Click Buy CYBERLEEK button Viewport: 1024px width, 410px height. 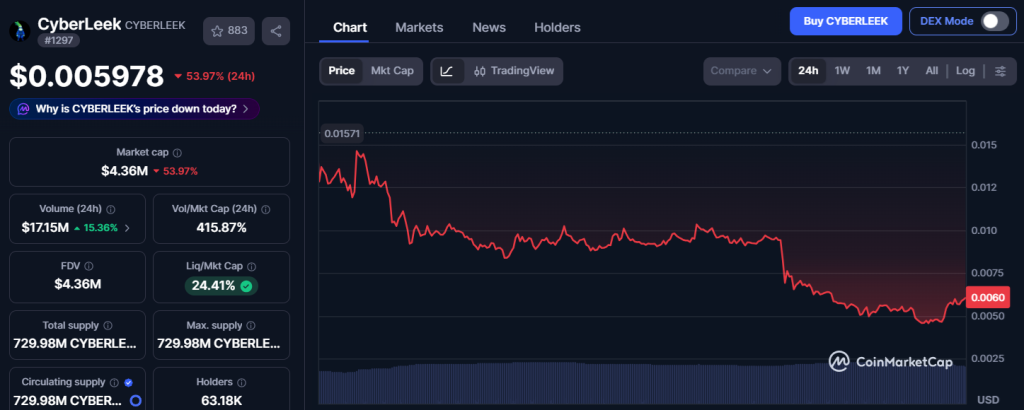[x=846, y=21]
